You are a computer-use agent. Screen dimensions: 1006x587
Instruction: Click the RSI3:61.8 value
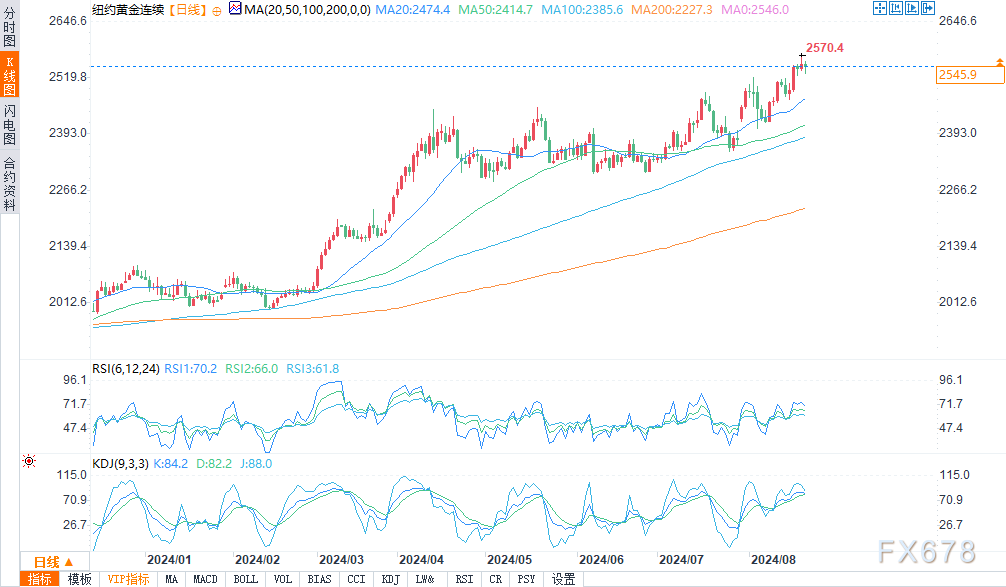(312, 369)
